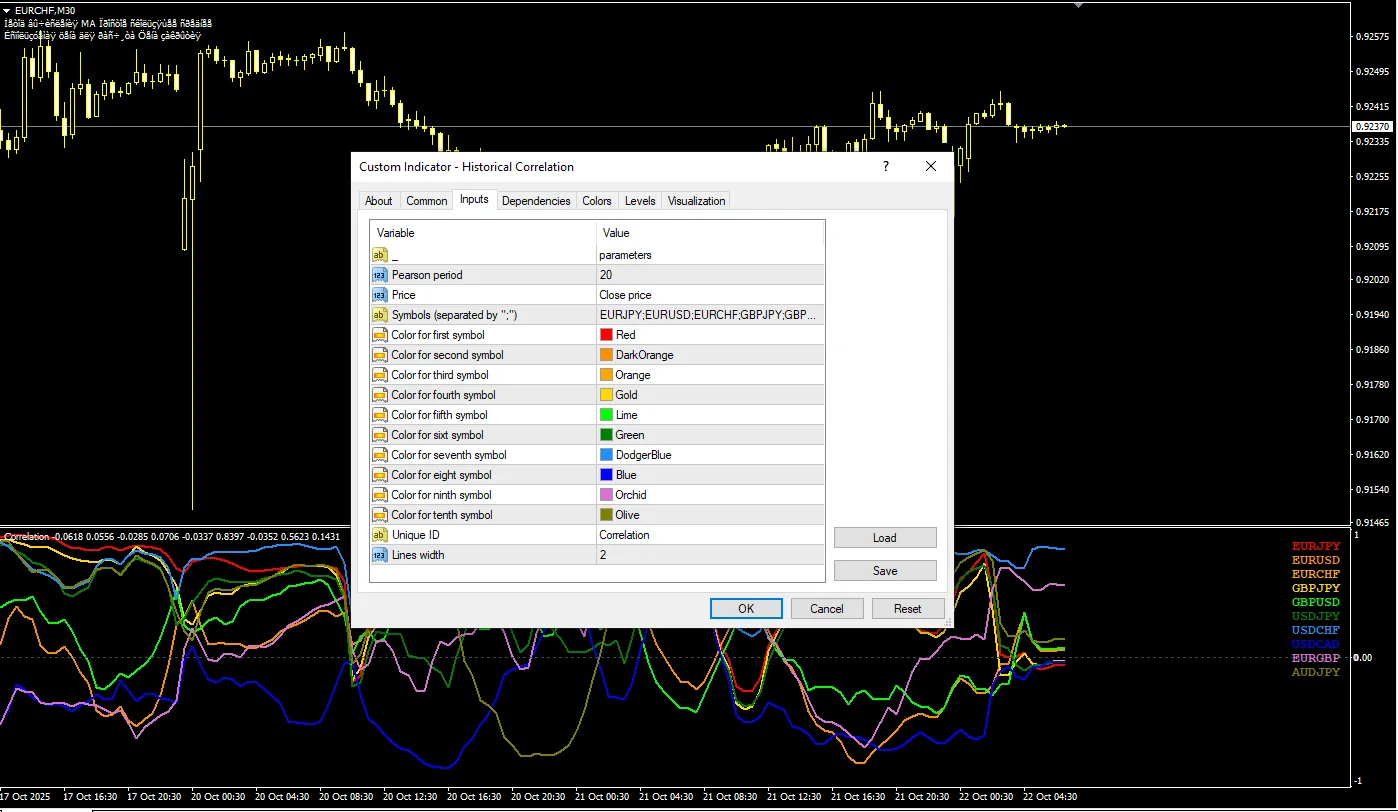The image size is (1398, 812).
Task: Click the icon next to Price variable
Action: (379, 295)
